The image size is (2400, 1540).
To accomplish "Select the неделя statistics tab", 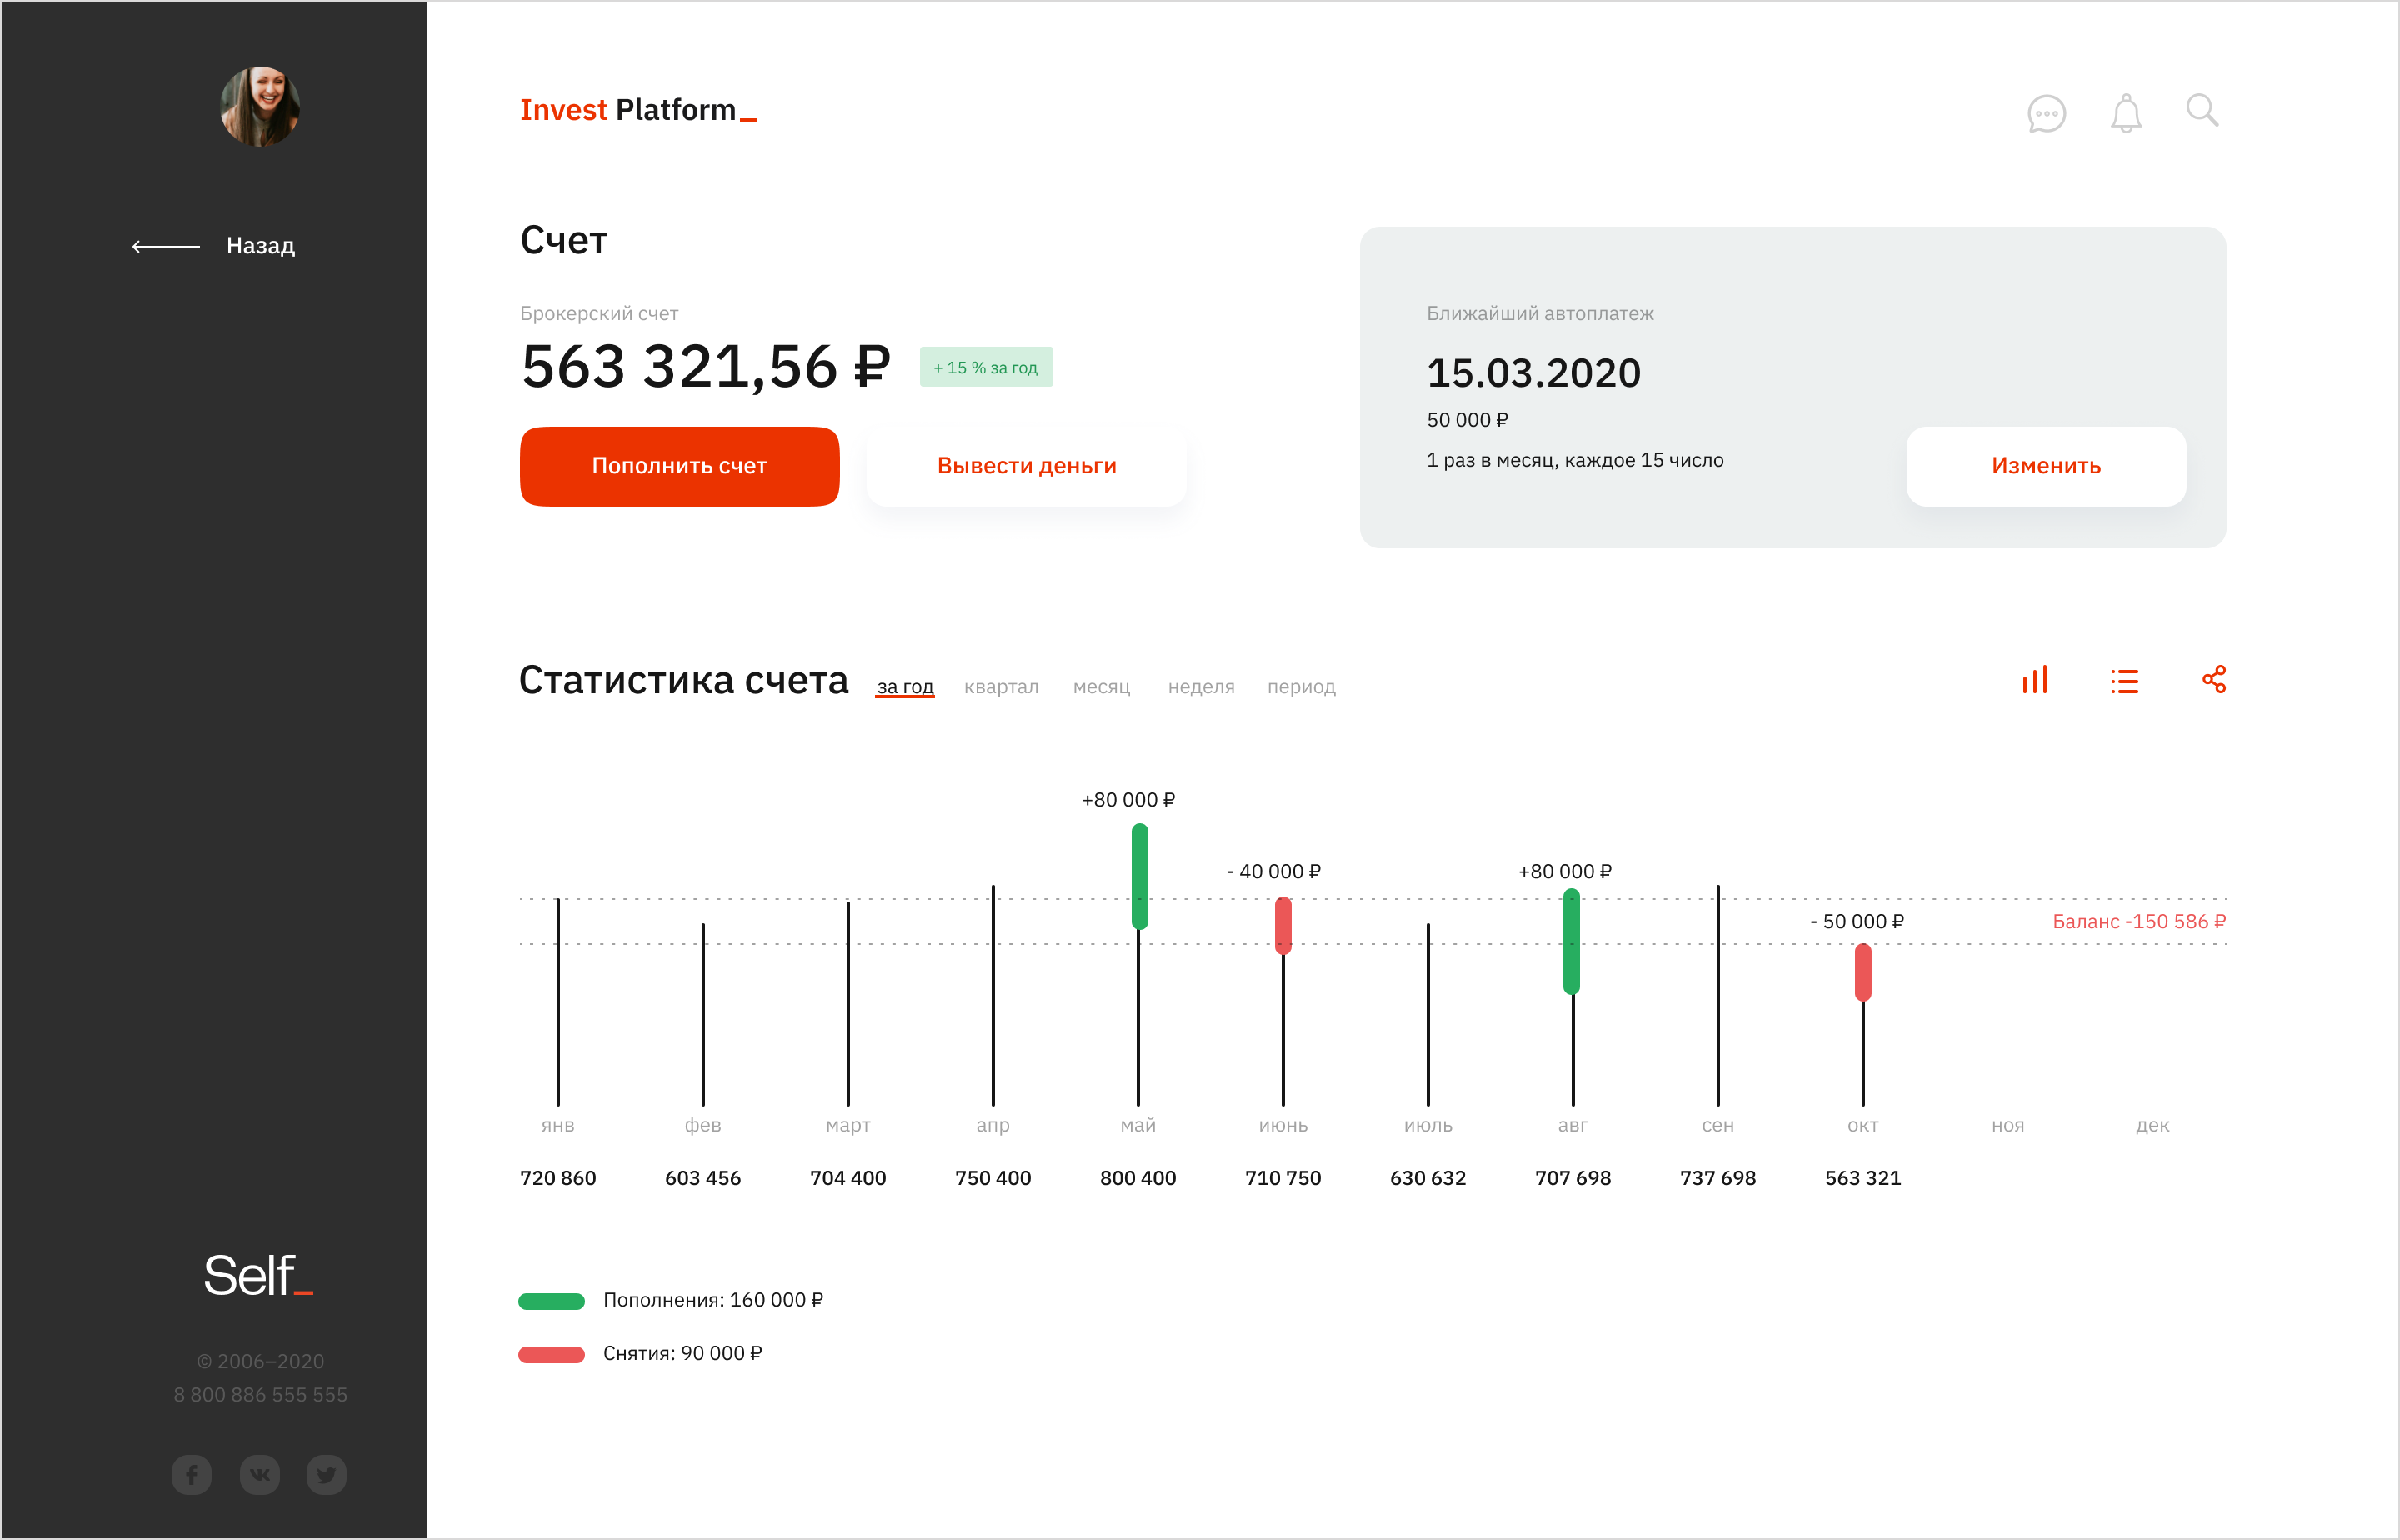I will click(1201, 687).
